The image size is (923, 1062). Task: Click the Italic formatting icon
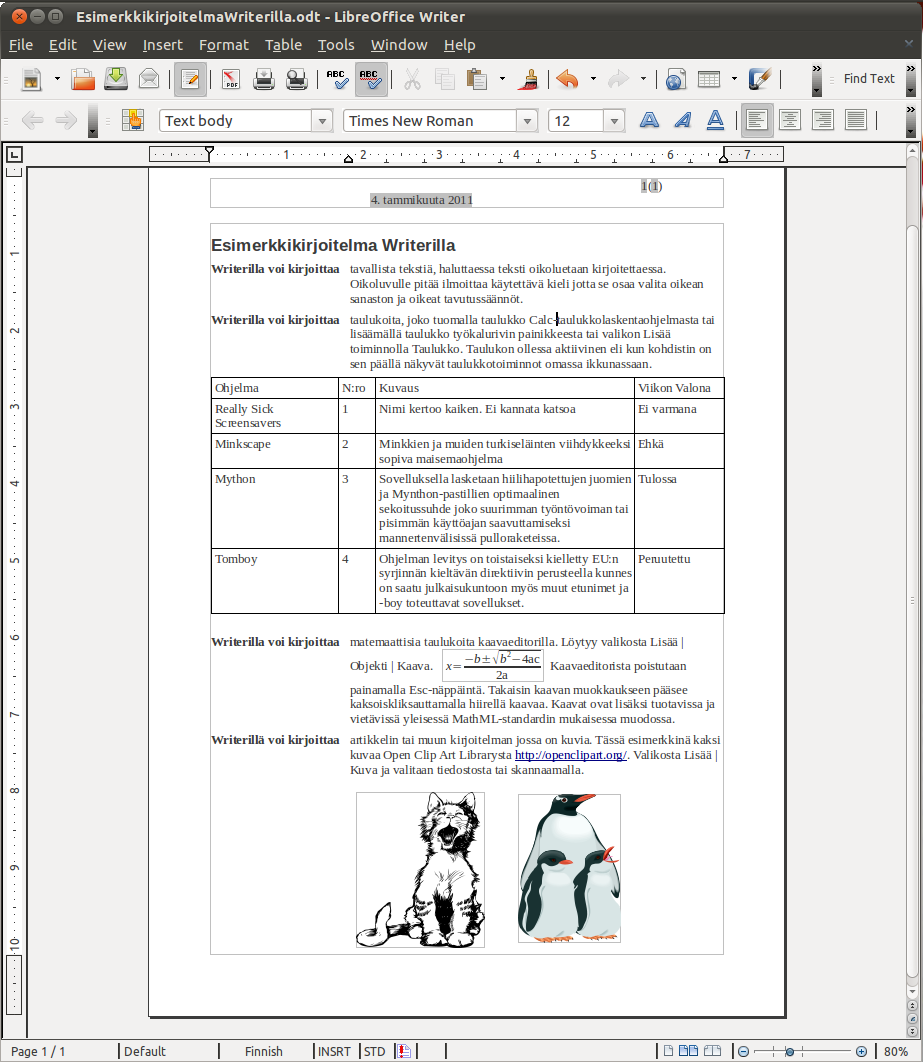click(x=683, y=121)
